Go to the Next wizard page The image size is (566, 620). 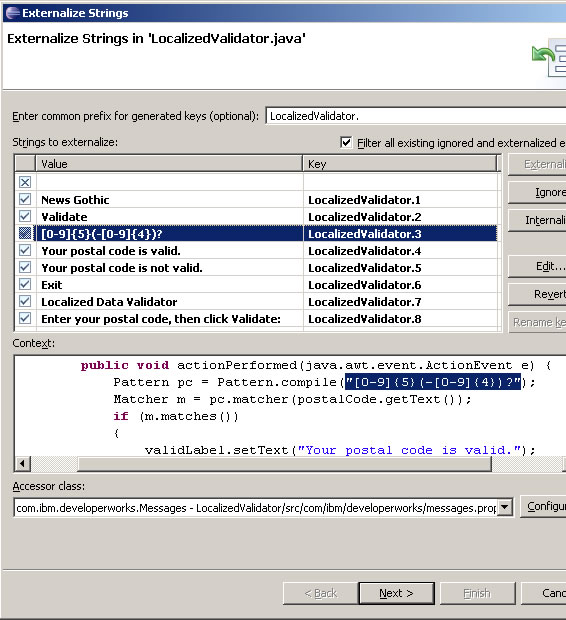tap(396, 593)
